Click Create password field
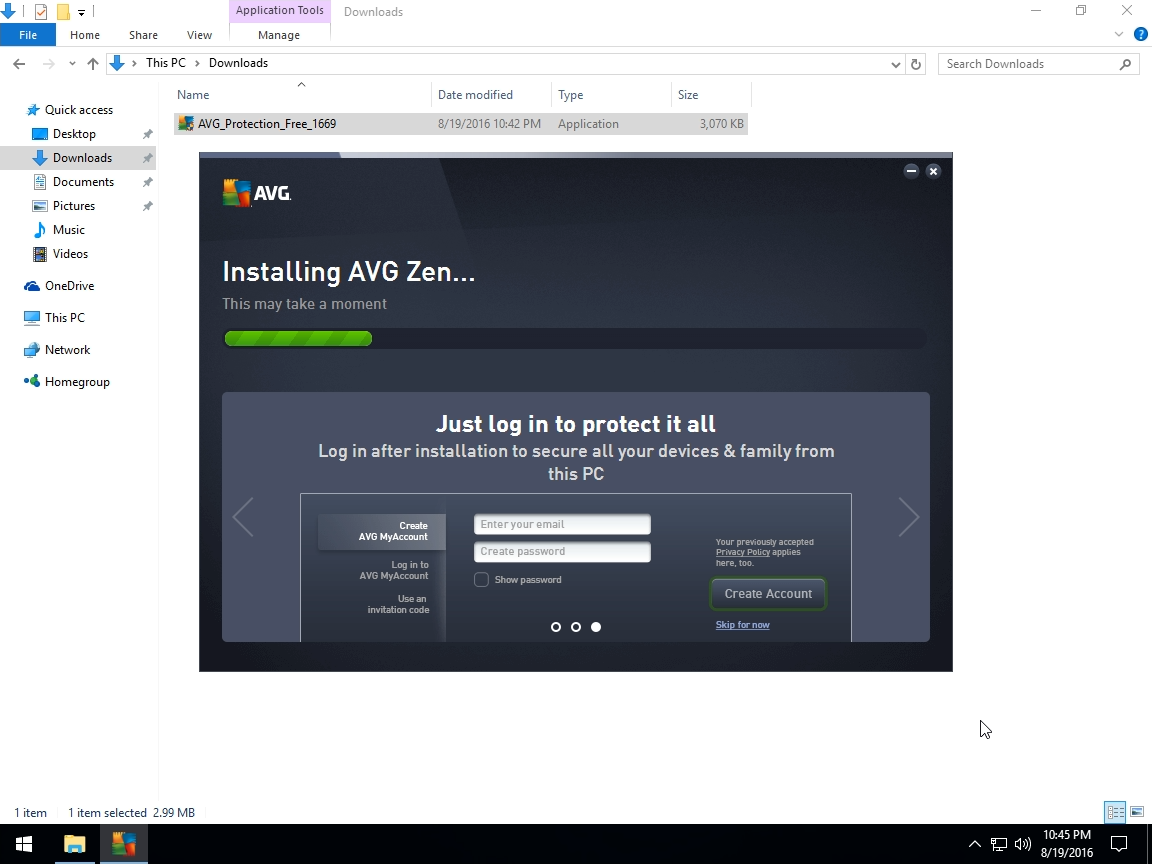This screenshot has width=1152, height=864. tap(562, 552)
